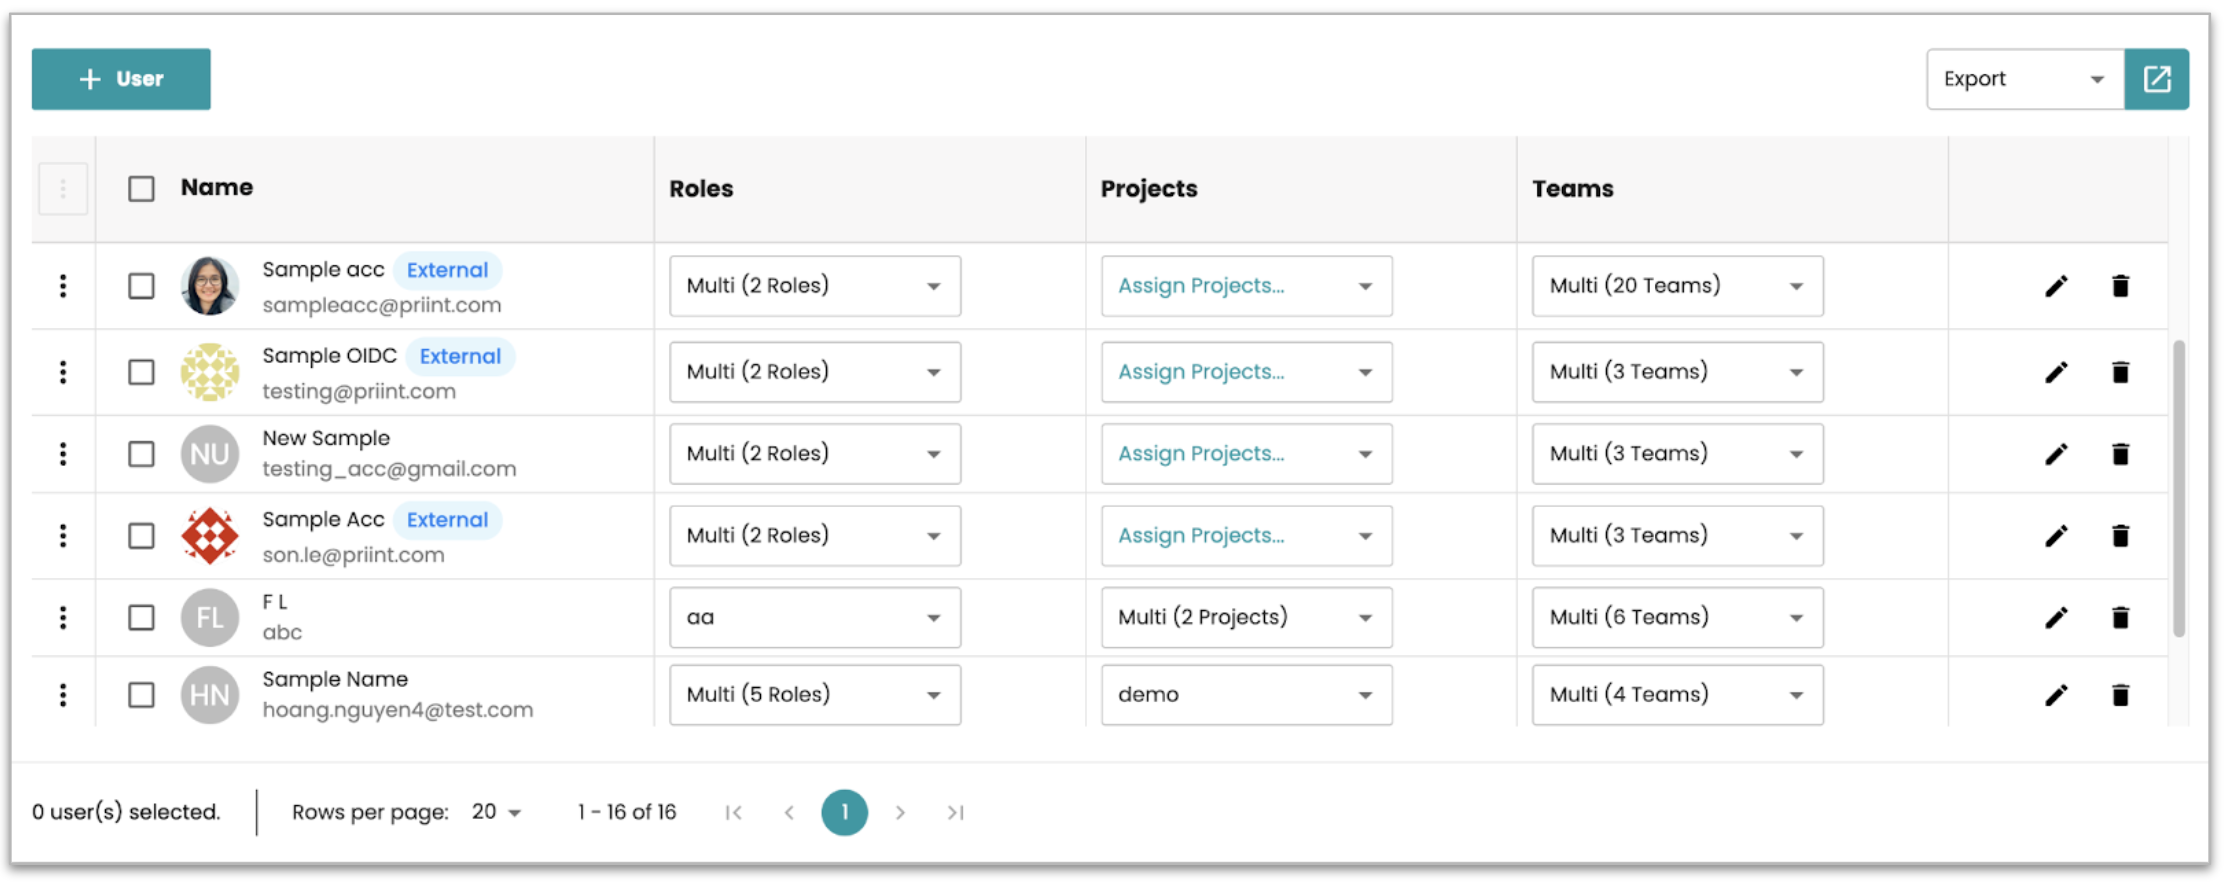Screen dimensions: 2226x882
Task: Open the three-dot menu for New Sample row
Action: [63, 454]
